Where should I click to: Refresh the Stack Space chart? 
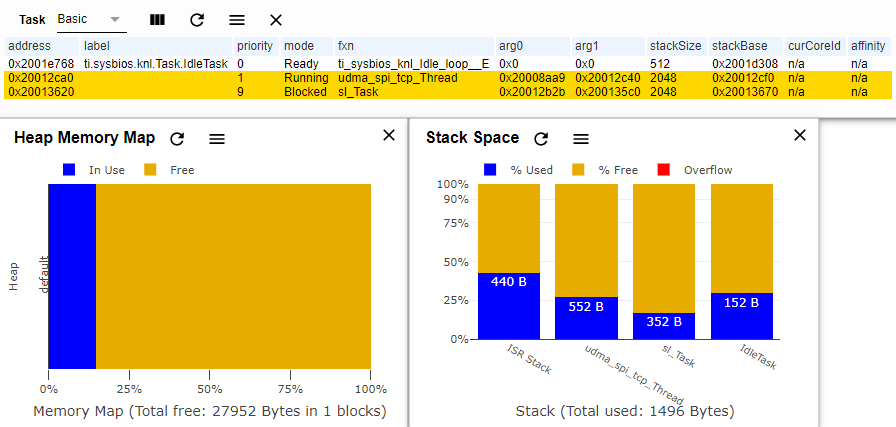(541, 138)
